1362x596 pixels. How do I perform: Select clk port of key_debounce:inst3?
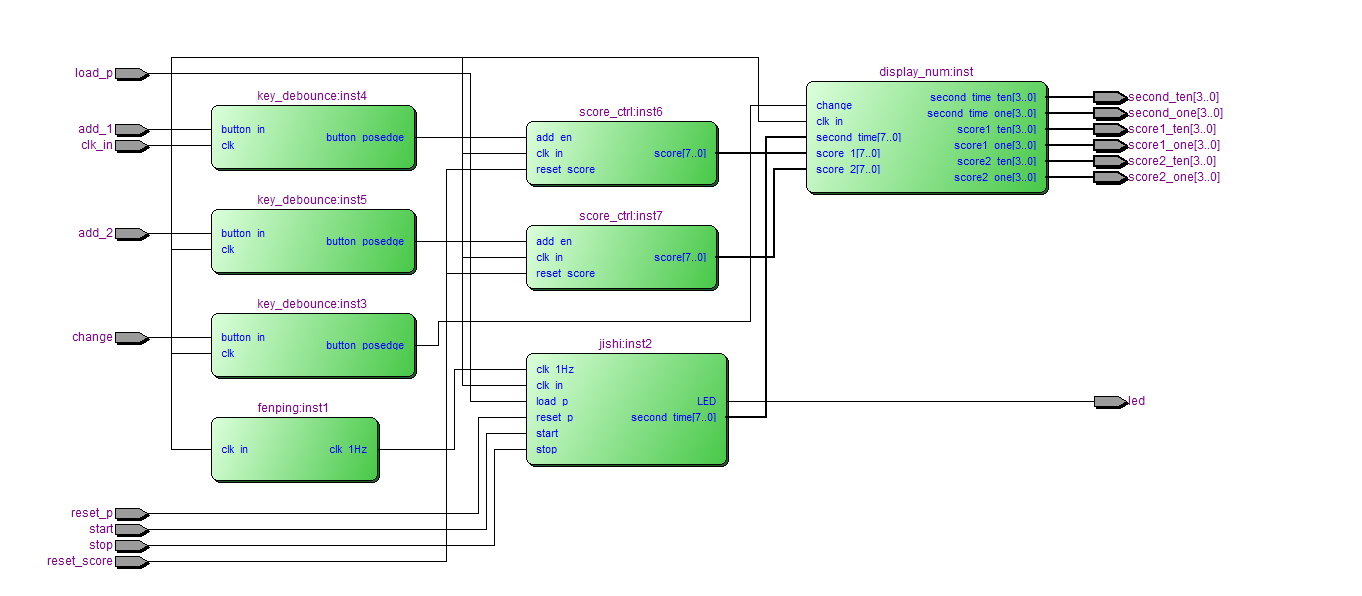point(228,354)
